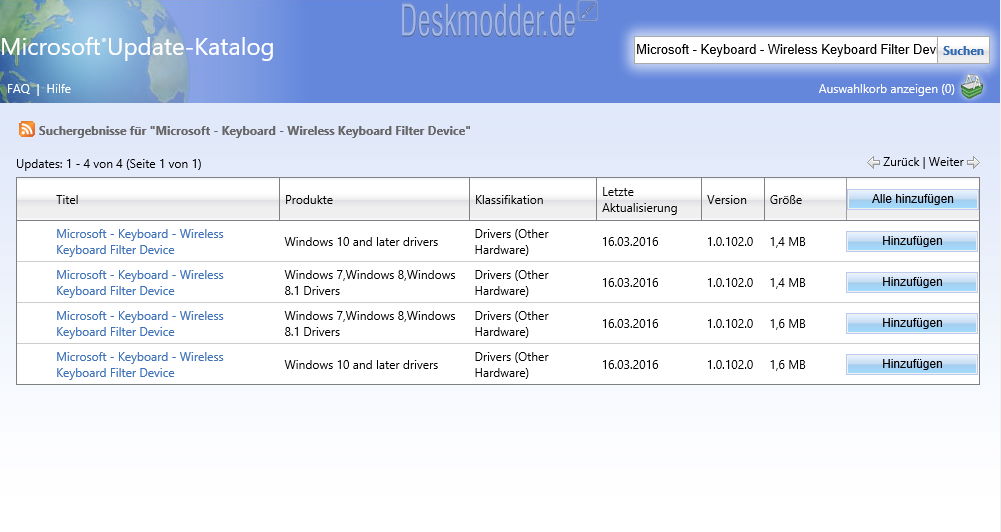Click '1,4 MB' size in first row
Screen dimensions: 1001x532
point(787,242)
